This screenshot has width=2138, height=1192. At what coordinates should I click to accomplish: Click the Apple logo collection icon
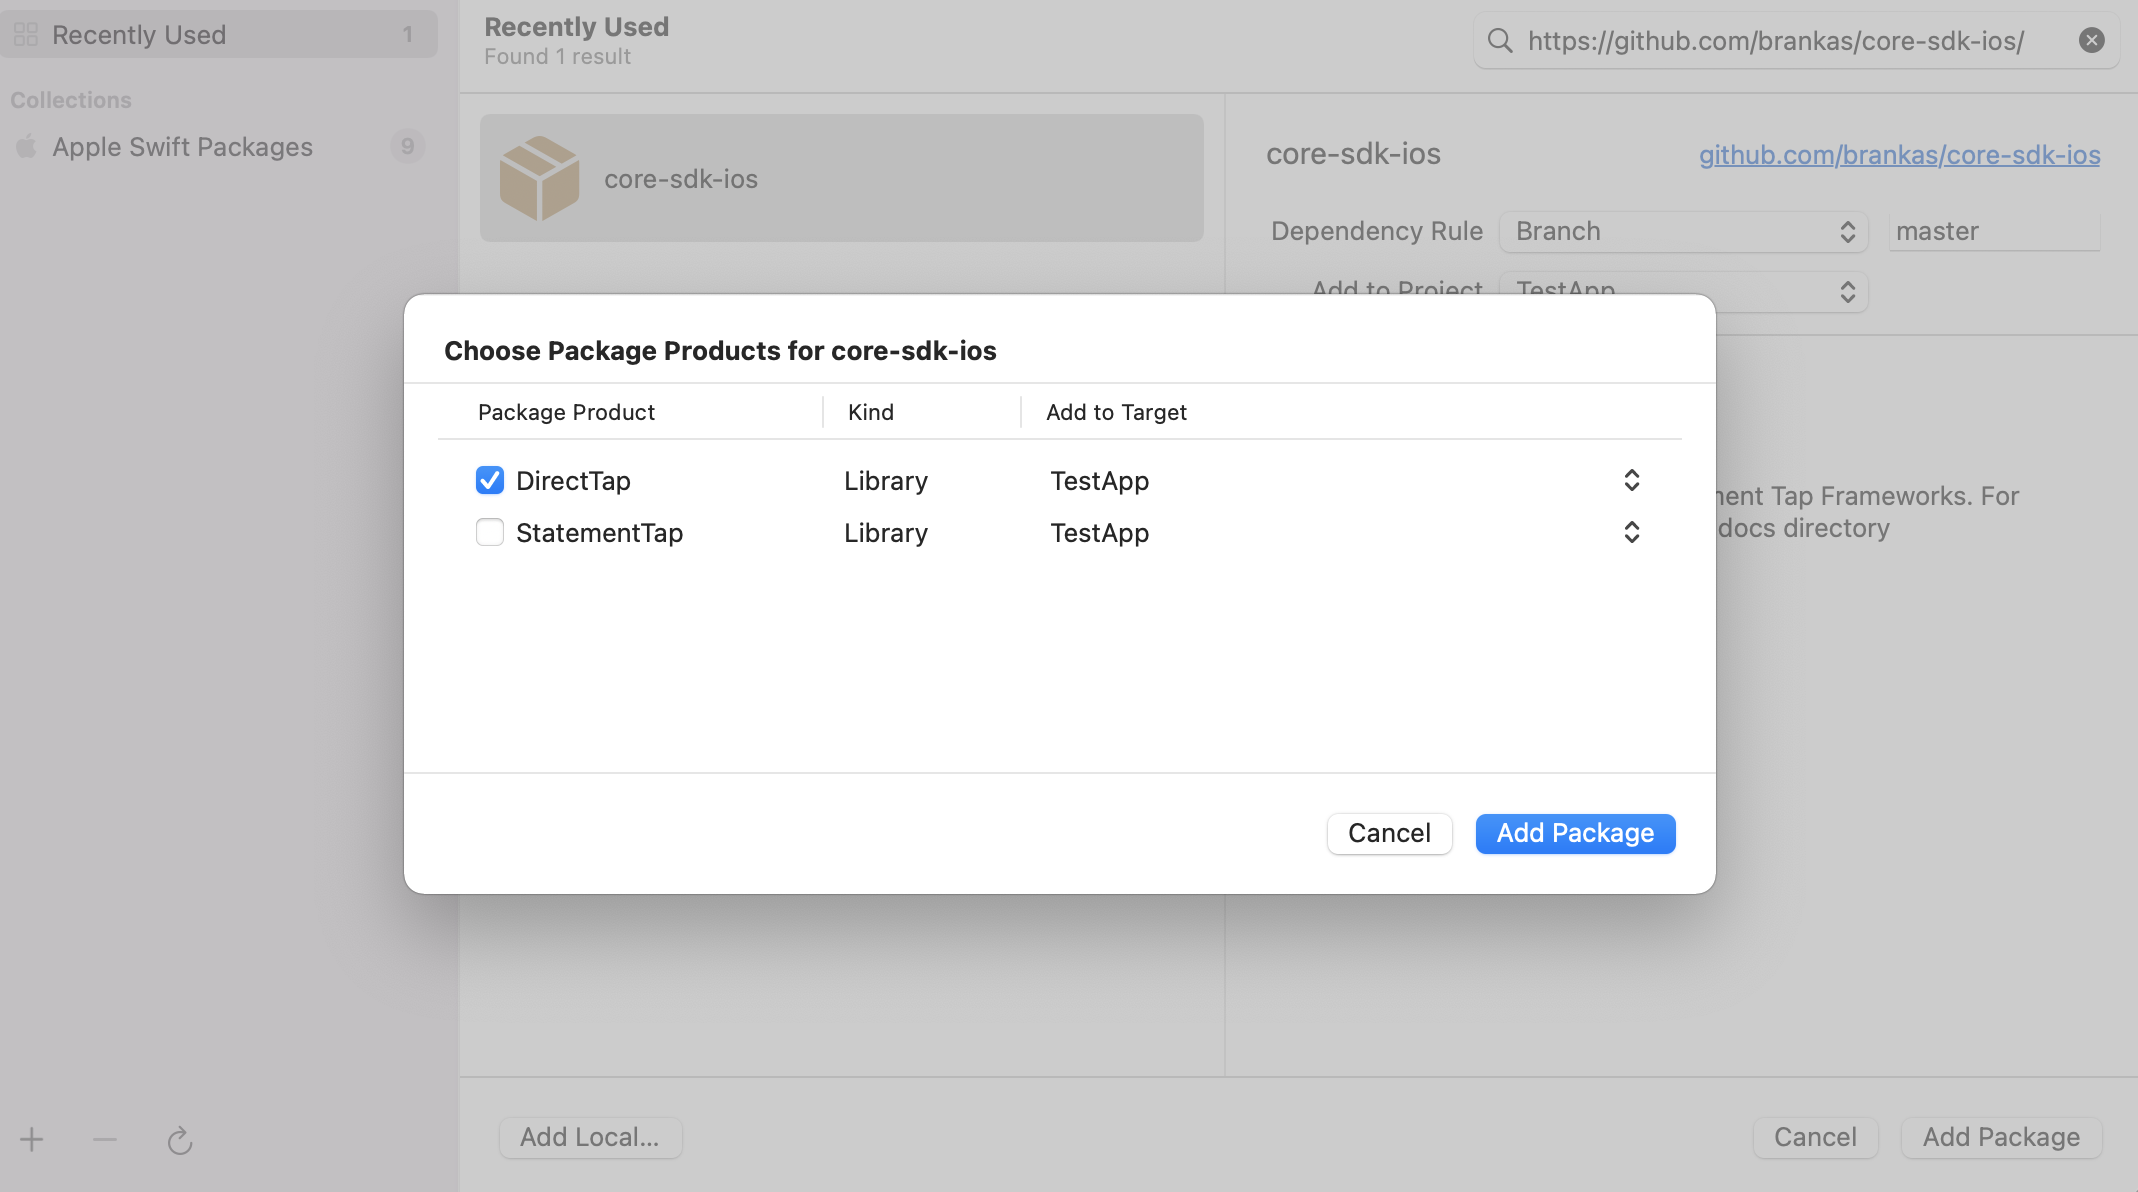(x=27, y=147)
